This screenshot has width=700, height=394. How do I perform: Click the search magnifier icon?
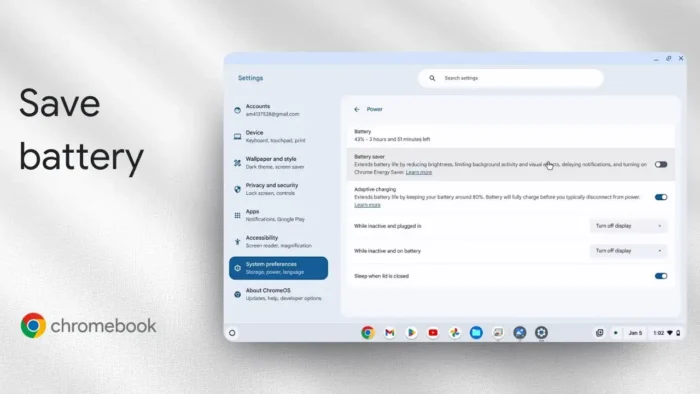432,78
